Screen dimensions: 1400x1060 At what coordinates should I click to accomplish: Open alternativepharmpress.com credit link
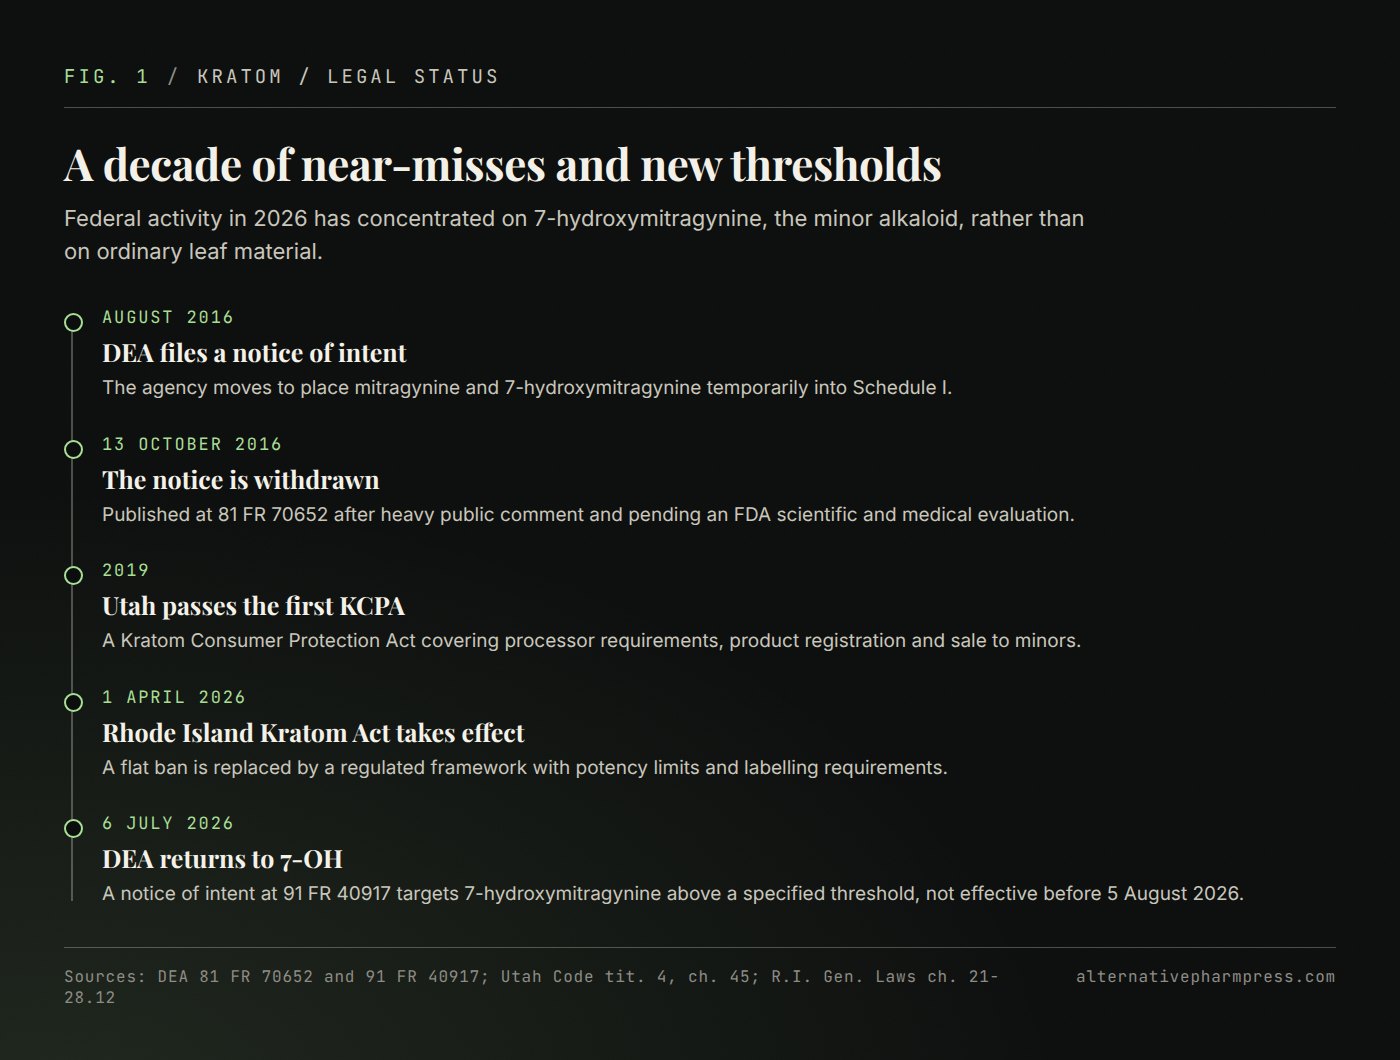pos(1205,977)
